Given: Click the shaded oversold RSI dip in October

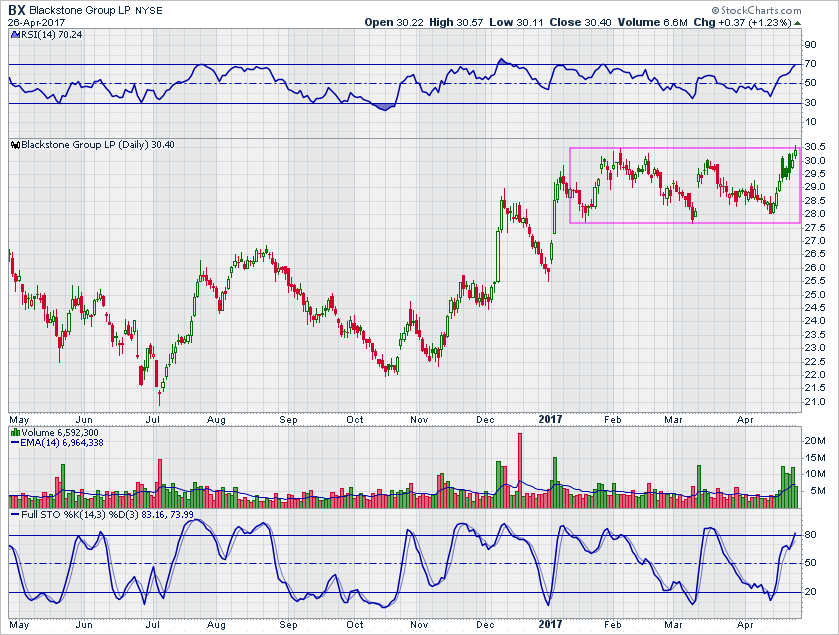Looking at the screenshot, I should [x=384, y=106].
